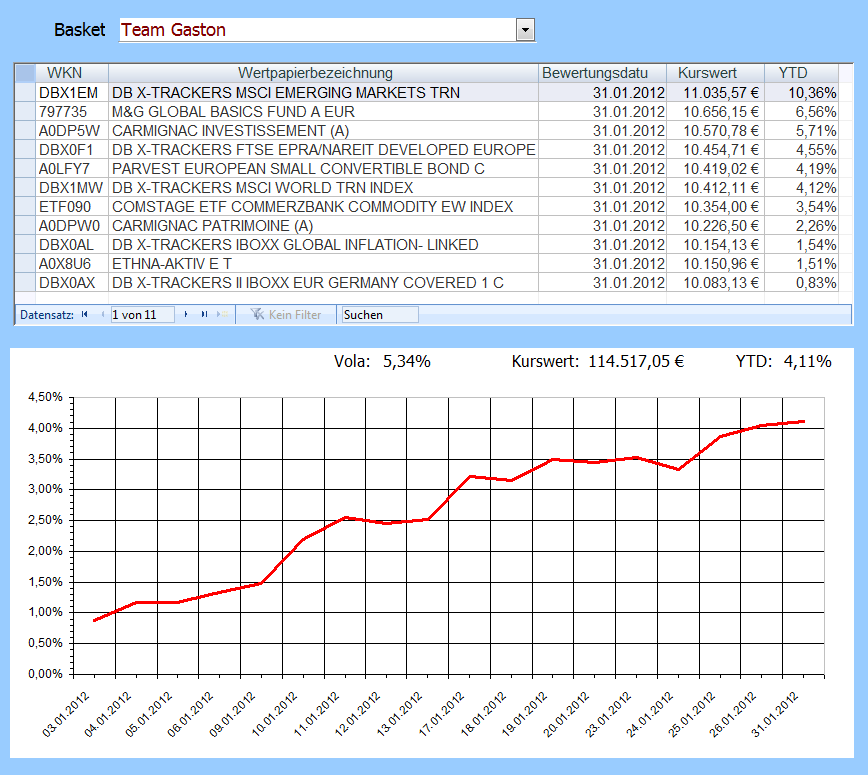
Task: Go to first record in navigation bar
Action: (x=84, y=314)
